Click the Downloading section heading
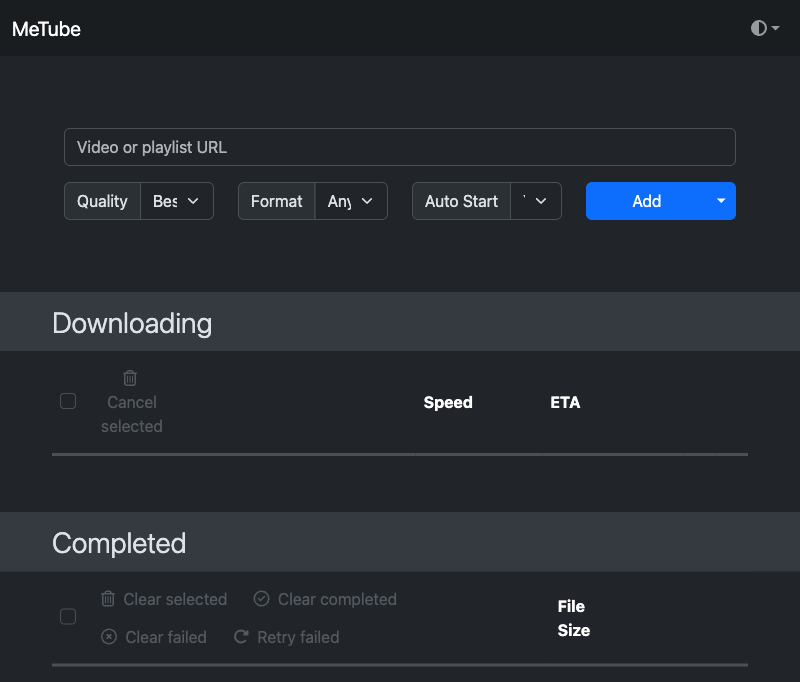The width and height of the screenshot is (800, 682). click(x=132, y=323)
